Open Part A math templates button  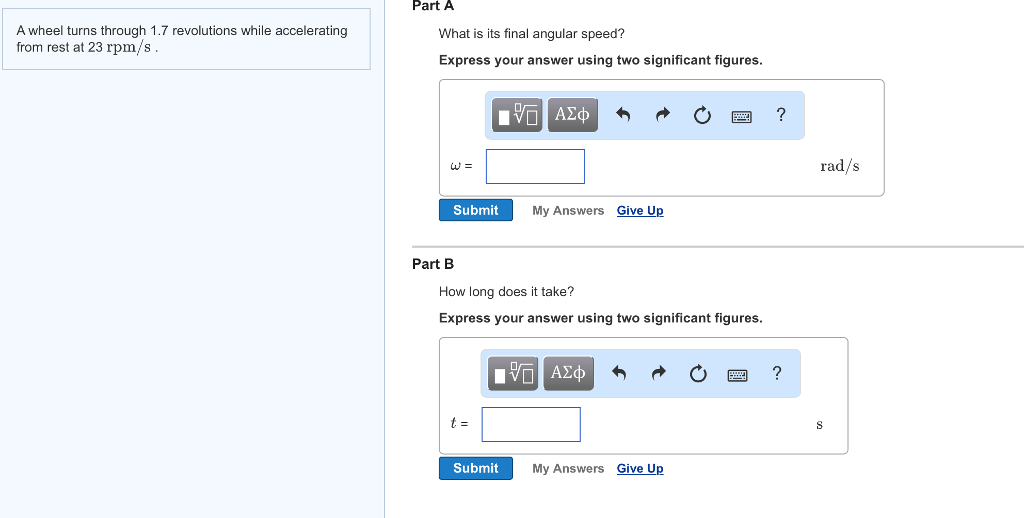pos(519,115)
